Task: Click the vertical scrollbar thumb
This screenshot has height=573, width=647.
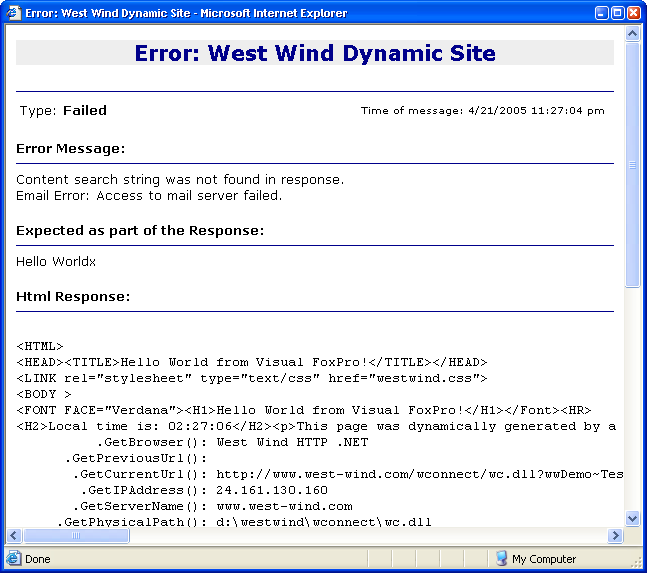Action: [632, 165]
